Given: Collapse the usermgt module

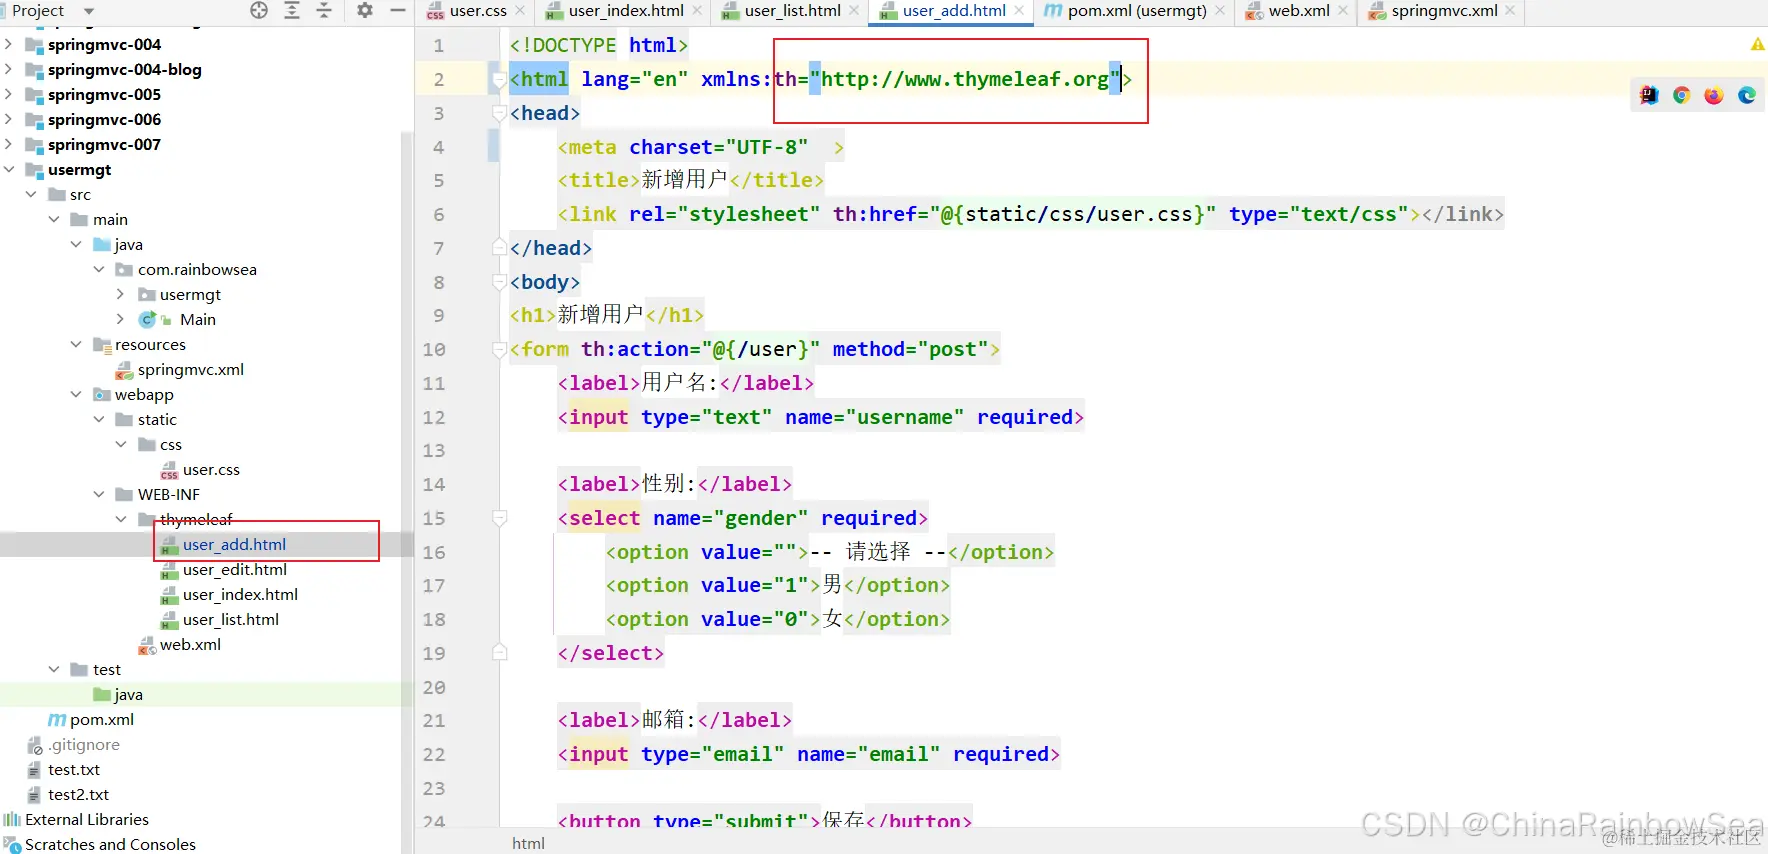Looking at the screenshot, I should [x=9, y=169].
